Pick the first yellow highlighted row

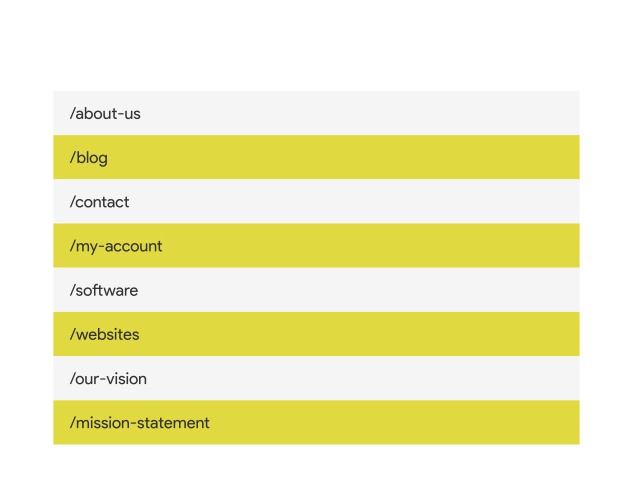[316, 157]
